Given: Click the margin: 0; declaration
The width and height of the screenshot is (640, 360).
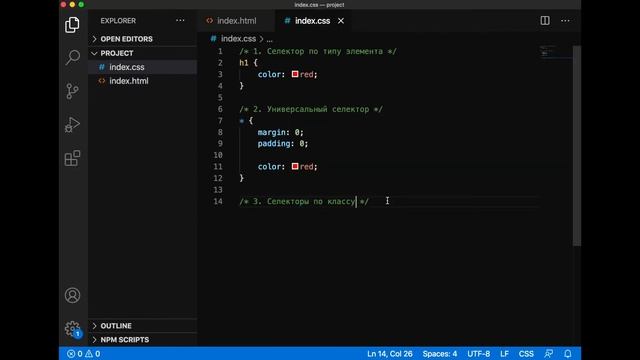Looking at the screenshot, I should (x=280, y=132).
